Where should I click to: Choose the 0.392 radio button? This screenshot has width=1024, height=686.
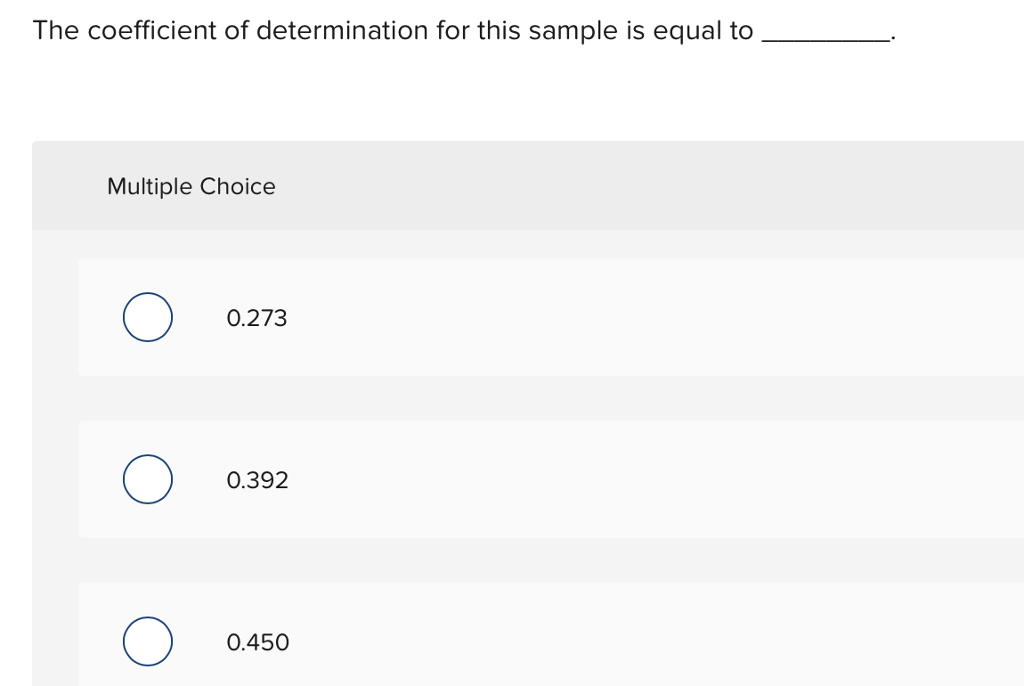click(x=148, y=479)
